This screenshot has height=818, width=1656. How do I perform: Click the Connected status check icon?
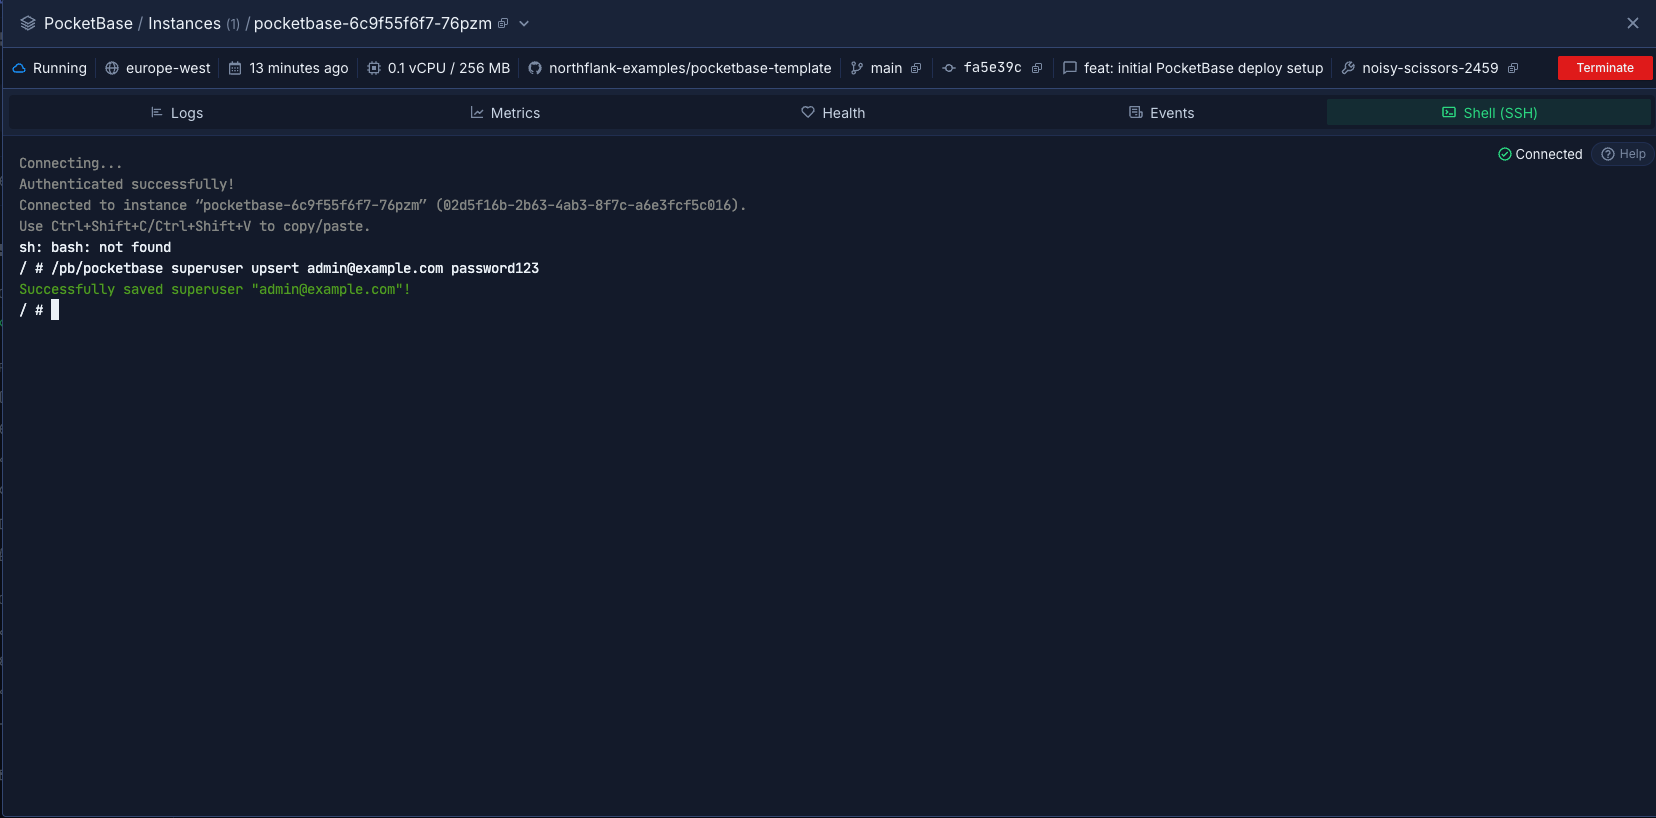(x=1504, y=154)
